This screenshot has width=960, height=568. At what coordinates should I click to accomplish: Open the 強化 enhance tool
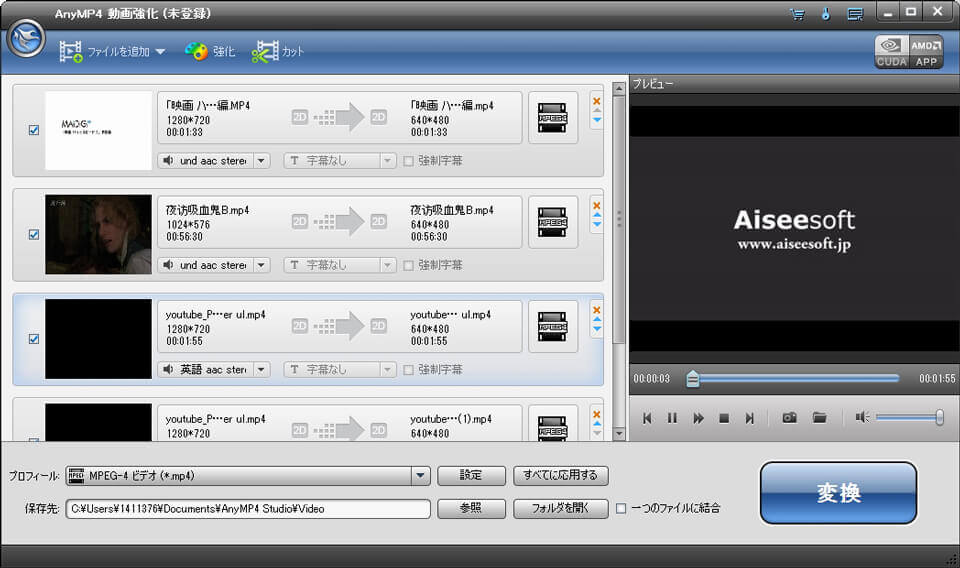coord(210,51)
